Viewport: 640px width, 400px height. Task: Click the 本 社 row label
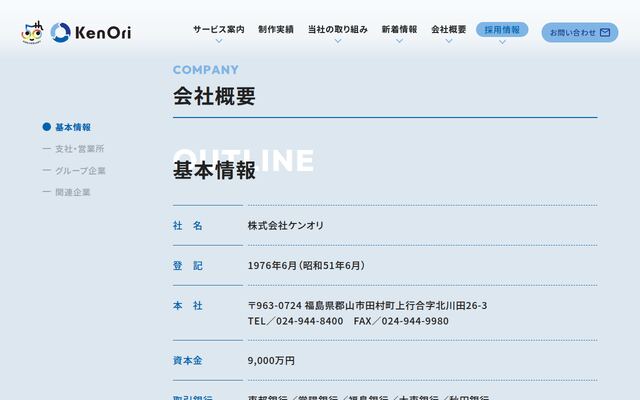[x=188, y=306]
